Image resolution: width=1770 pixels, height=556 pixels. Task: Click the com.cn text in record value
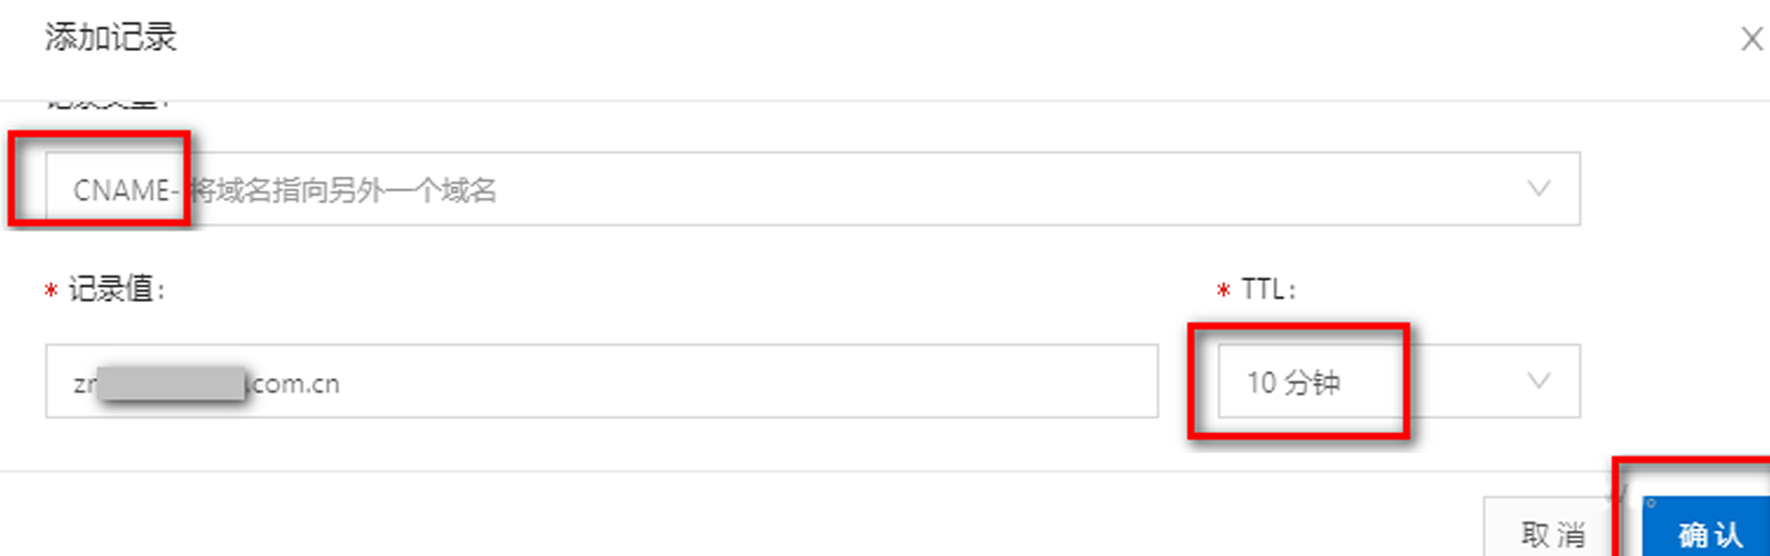pyautogui.click(x=296, y=384)
